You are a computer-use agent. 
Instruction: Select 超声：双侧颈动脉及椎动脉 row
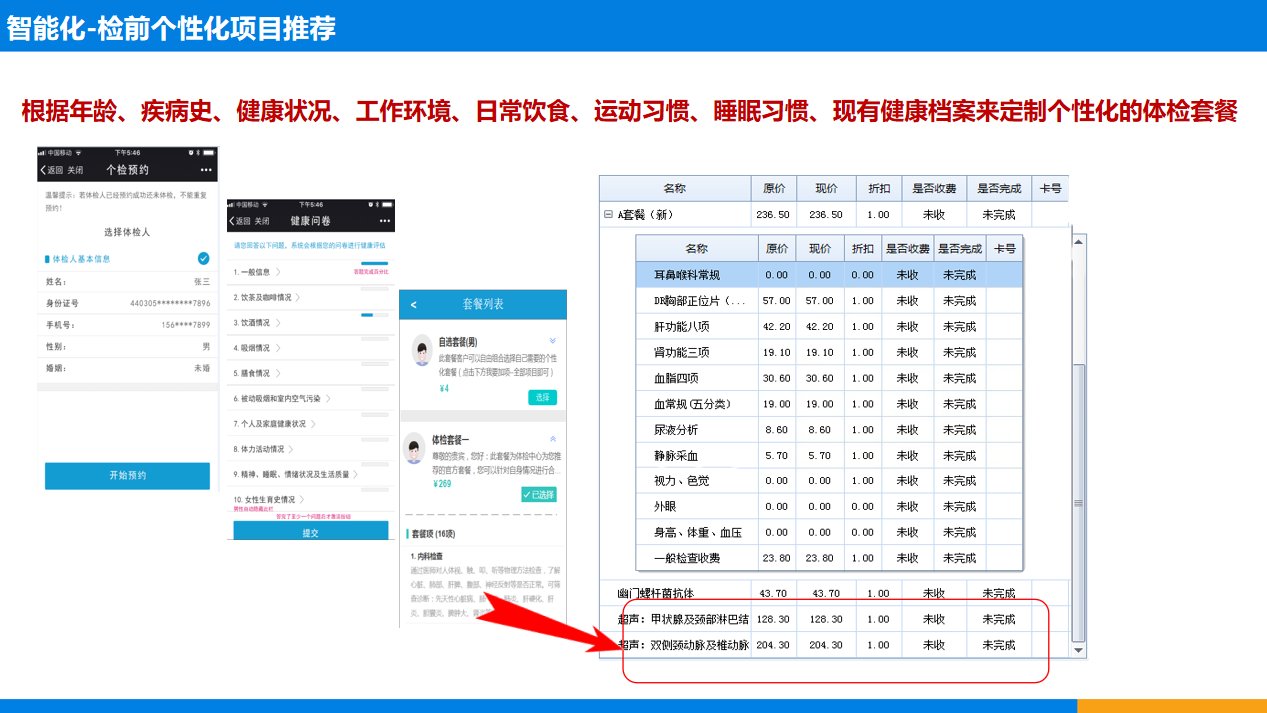pyautogui.click(x=834, y=645)
